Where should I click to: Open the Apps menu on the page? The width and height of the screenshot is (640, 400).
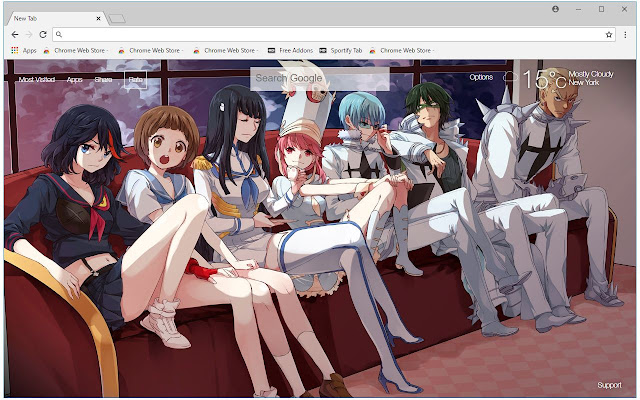74,80
